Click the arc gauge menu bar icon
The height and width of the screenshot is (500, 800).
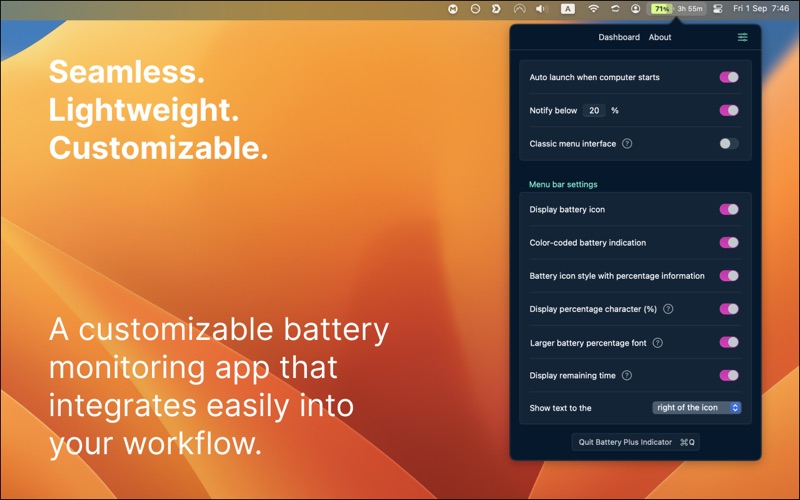point(519,9)
